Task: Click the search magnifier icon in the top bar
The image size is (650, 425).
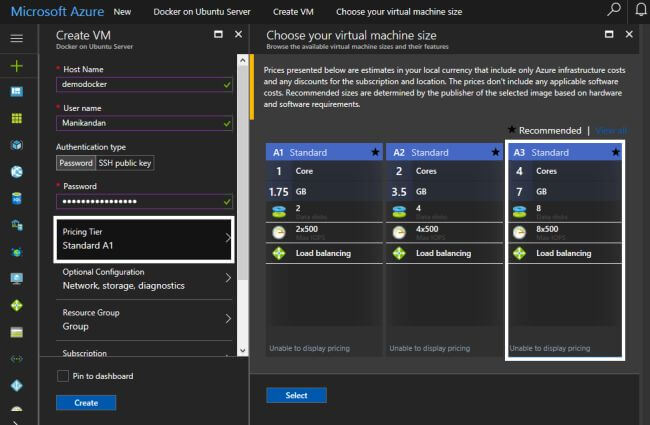Action: point(613,11)
